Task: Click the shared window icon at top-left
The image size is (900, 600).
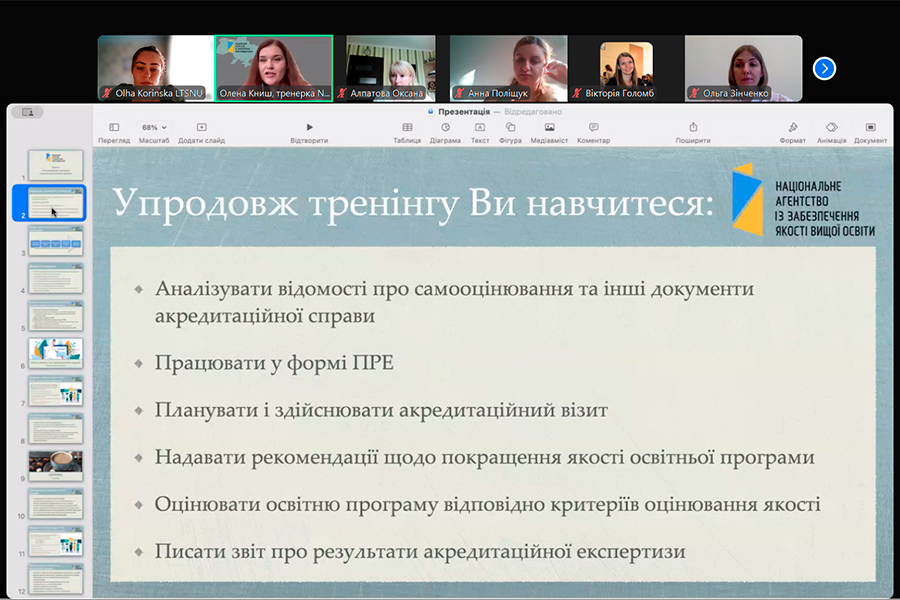Action: click(28, 112)
